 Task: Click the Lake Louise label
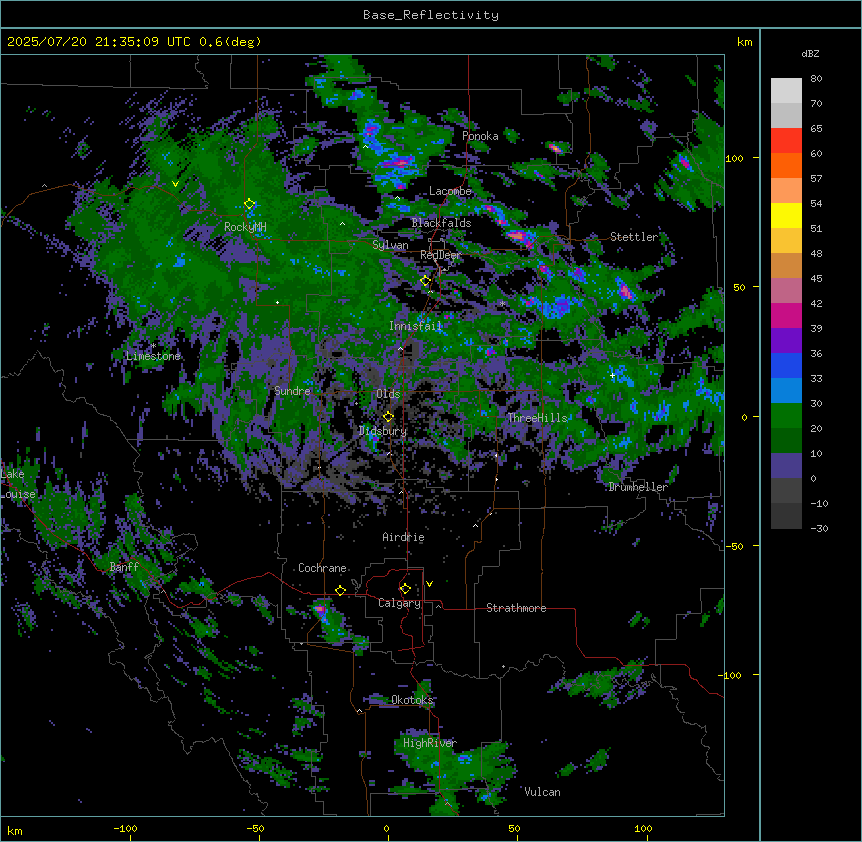(x=18, y=484)
